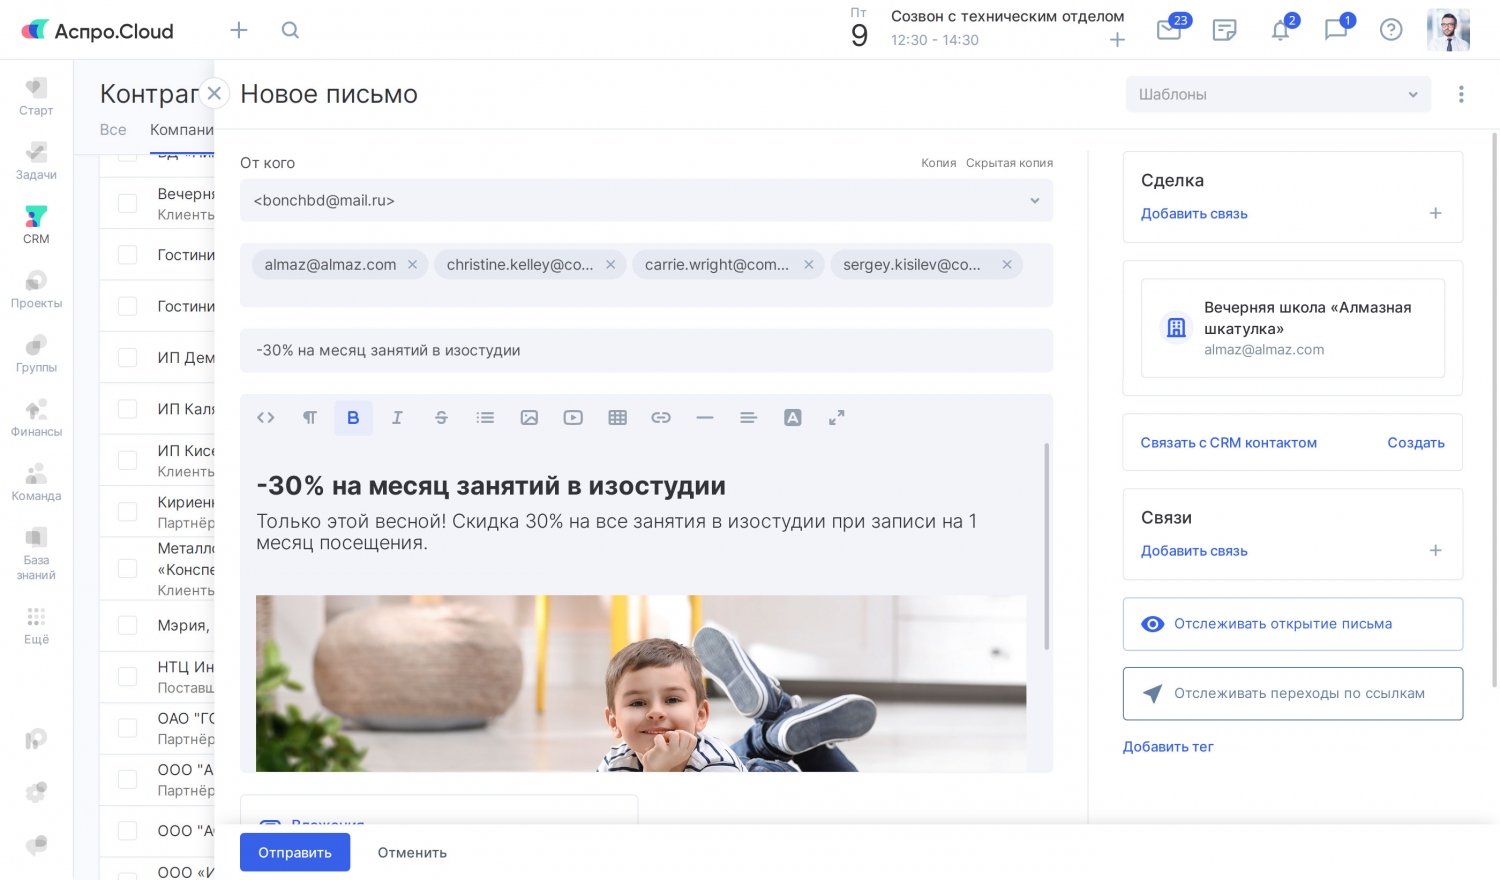The width and height of the screenshot is (1500, 880).
Task: Insert a table into the email
Action: click(617, 418)
